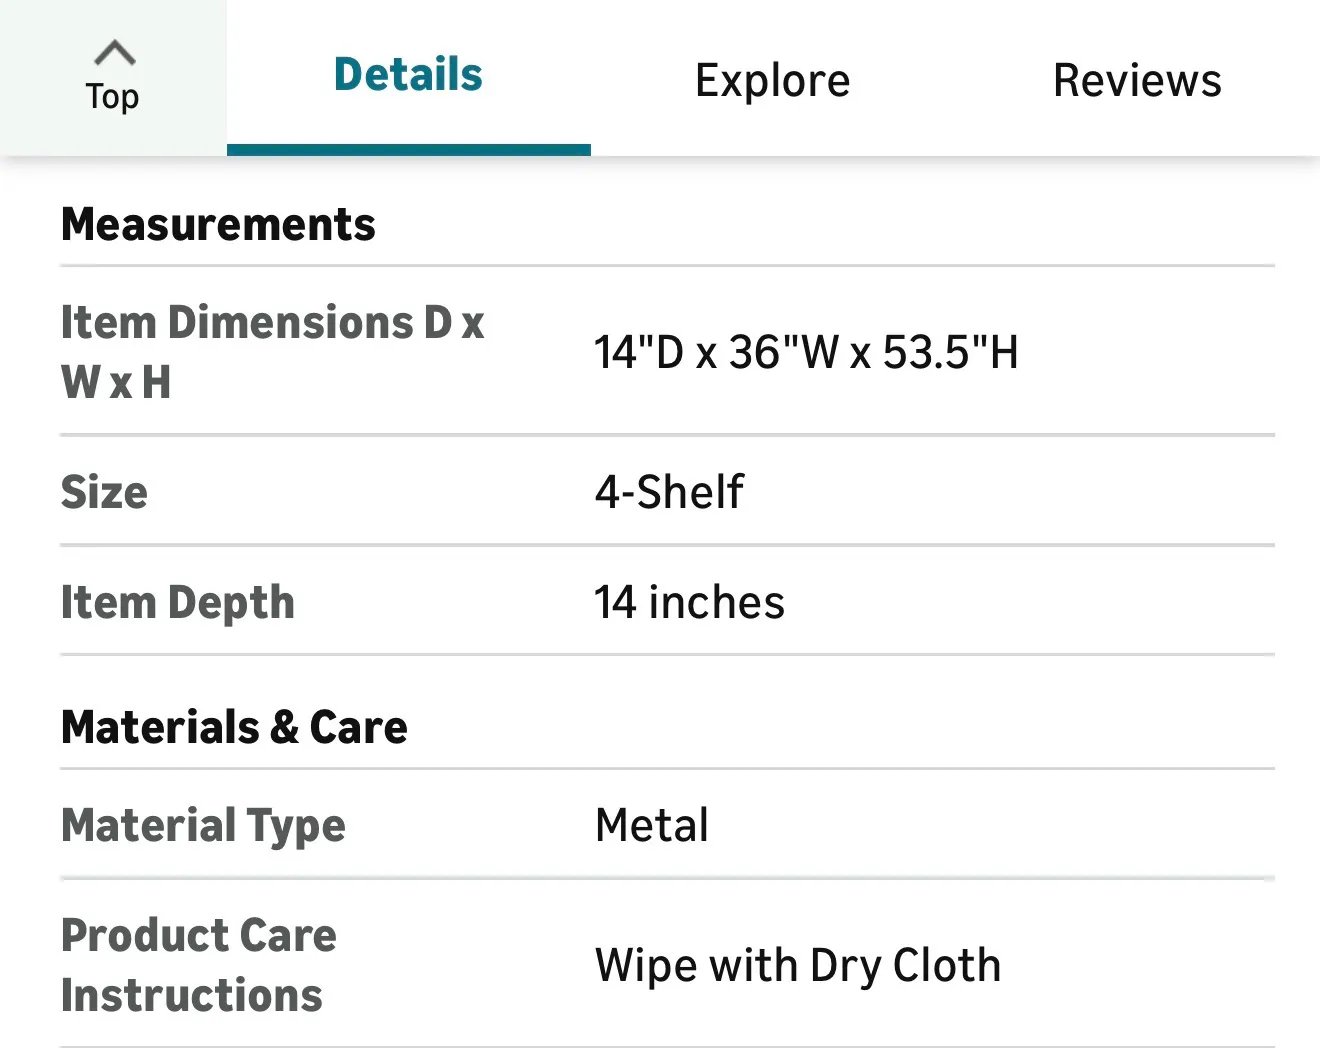1320x1048 pixels.
Task: Click the Size row label
Action: click(104, 492)
